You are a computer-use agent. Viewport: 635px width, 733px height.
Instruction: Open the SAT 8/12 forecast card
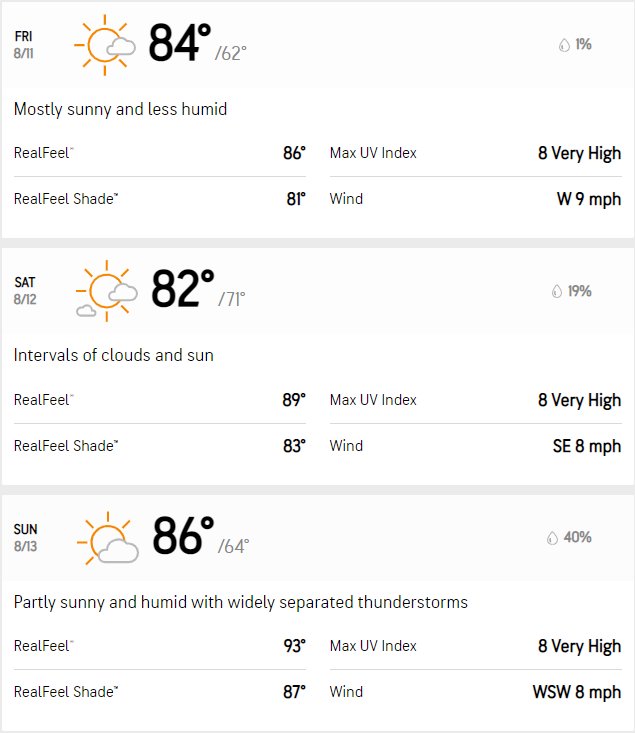coord(318,366)
